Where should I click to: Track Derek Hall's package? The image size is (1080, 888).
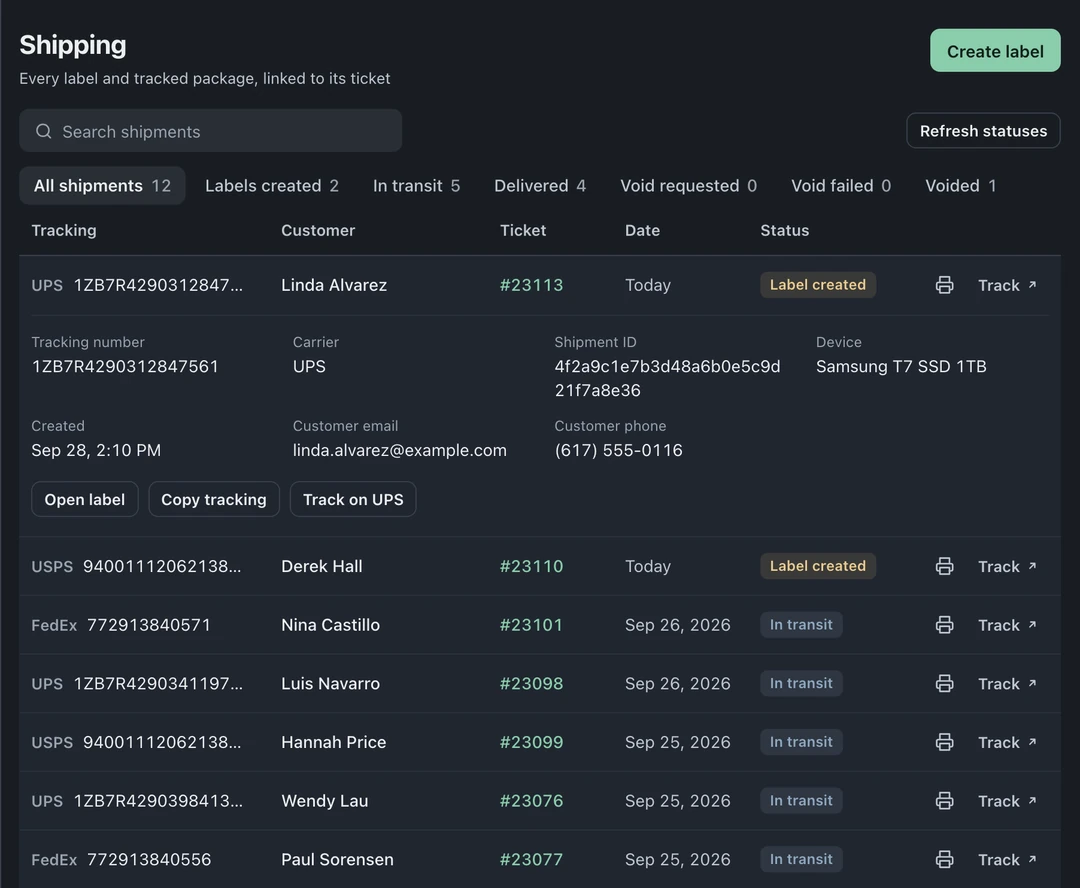coord(1007,566)
